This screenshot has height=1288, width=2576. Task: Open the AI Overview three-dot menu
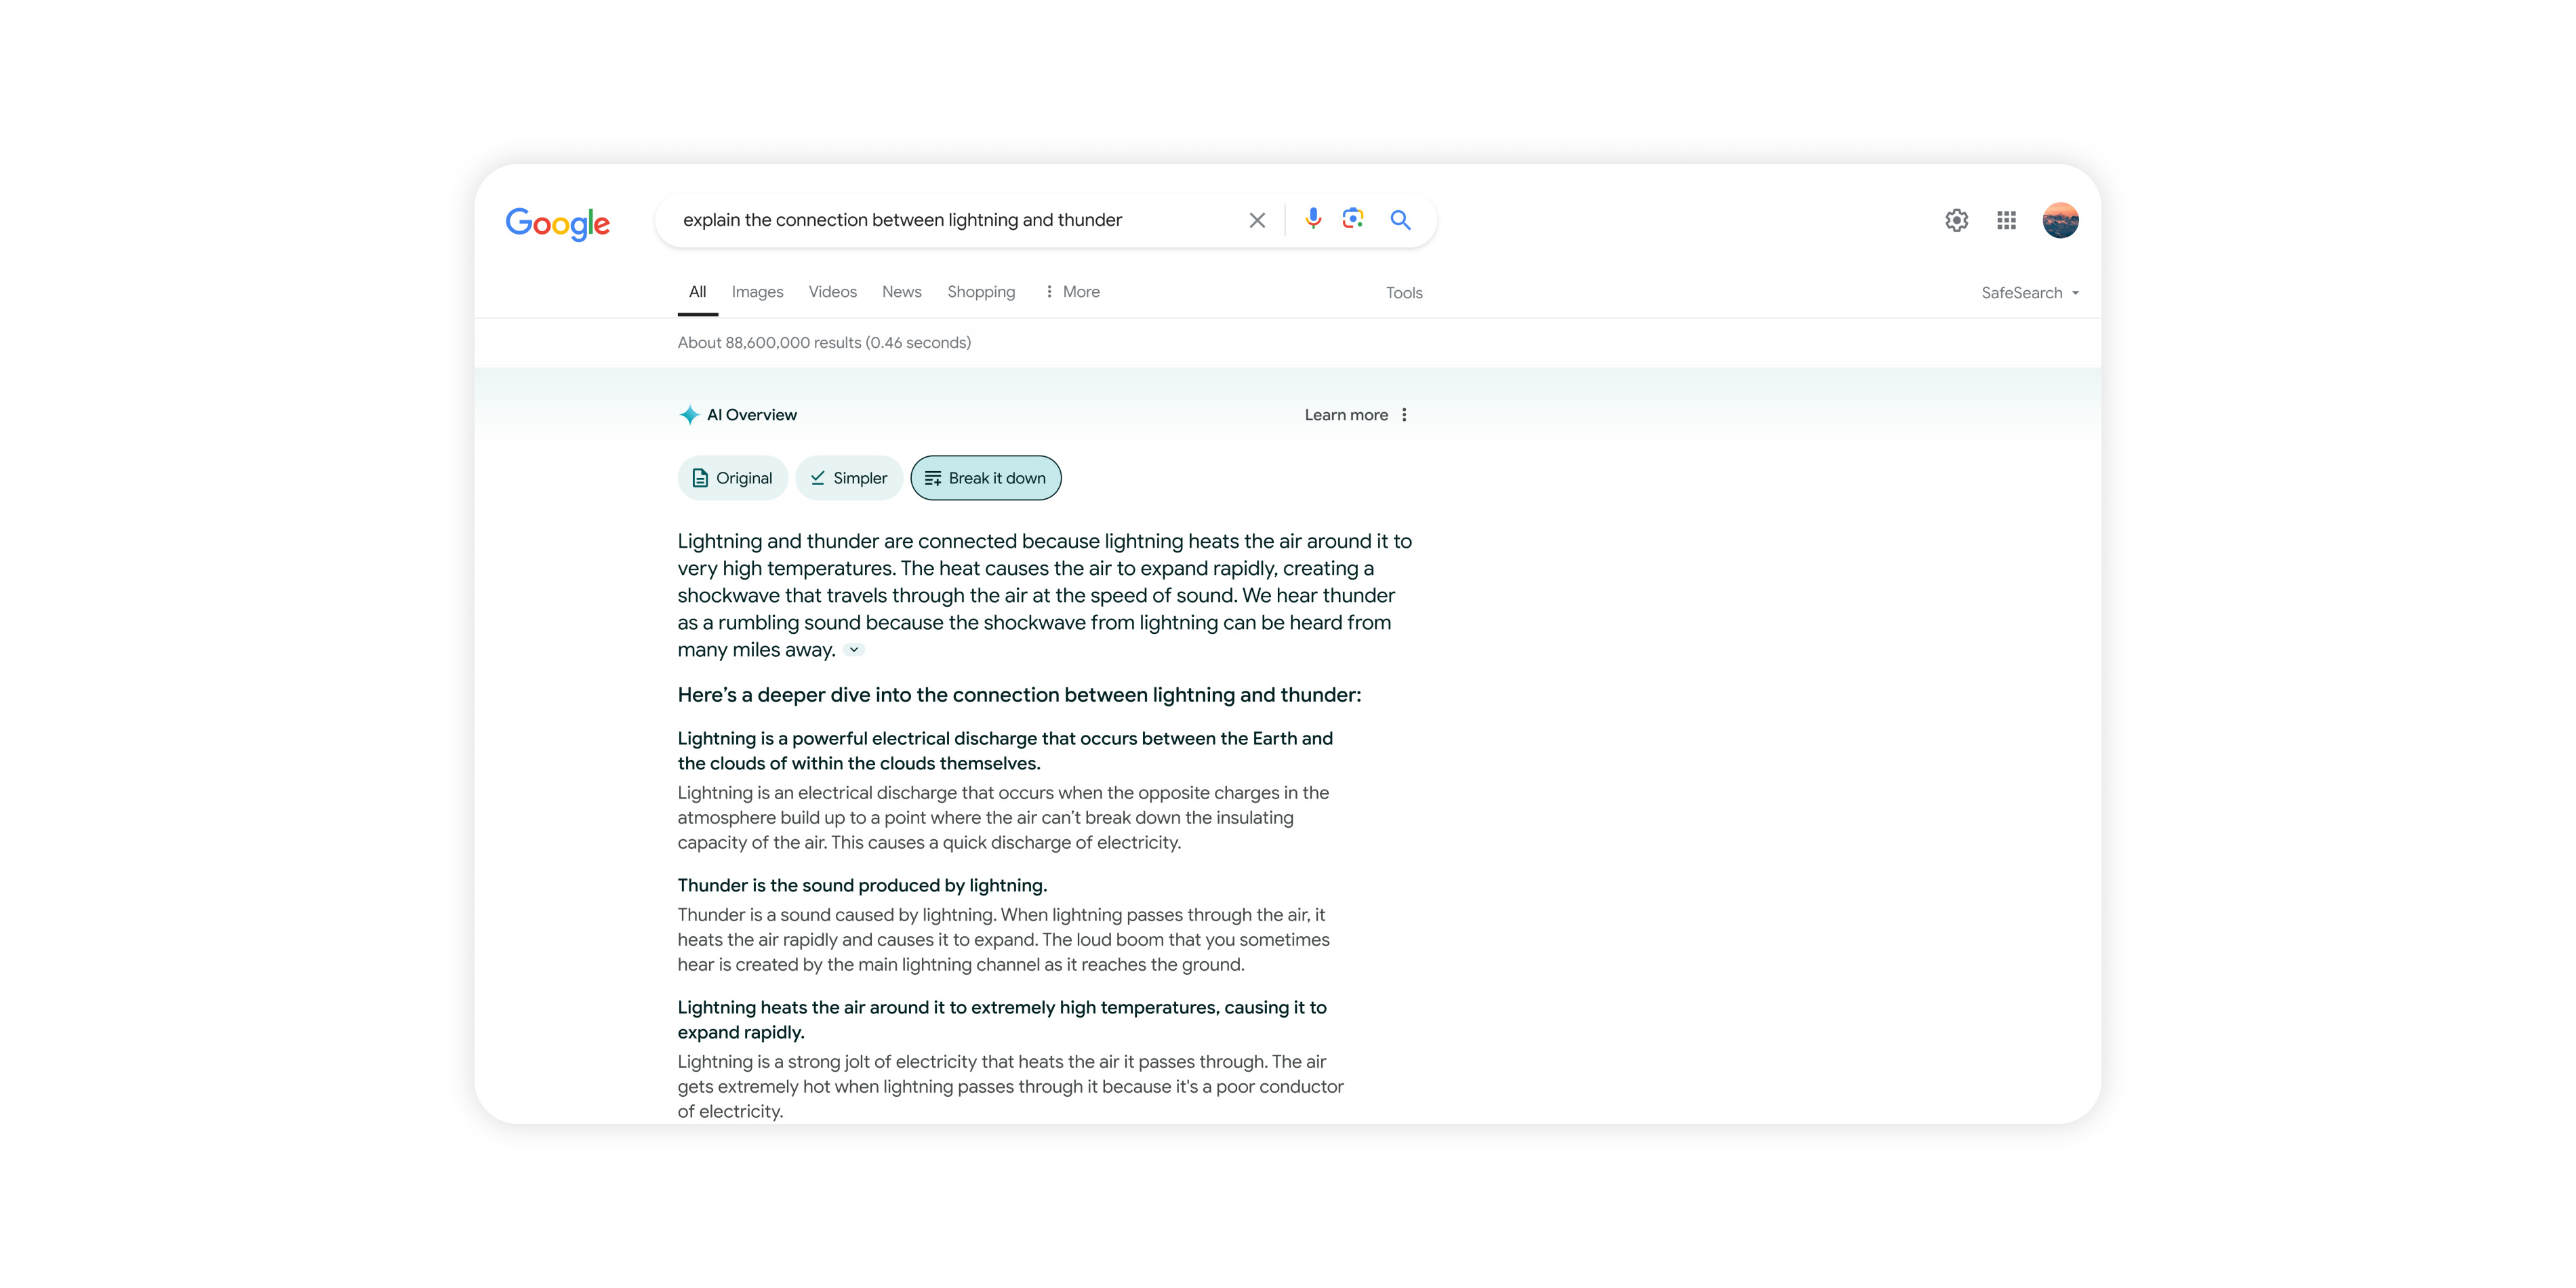1404,414
